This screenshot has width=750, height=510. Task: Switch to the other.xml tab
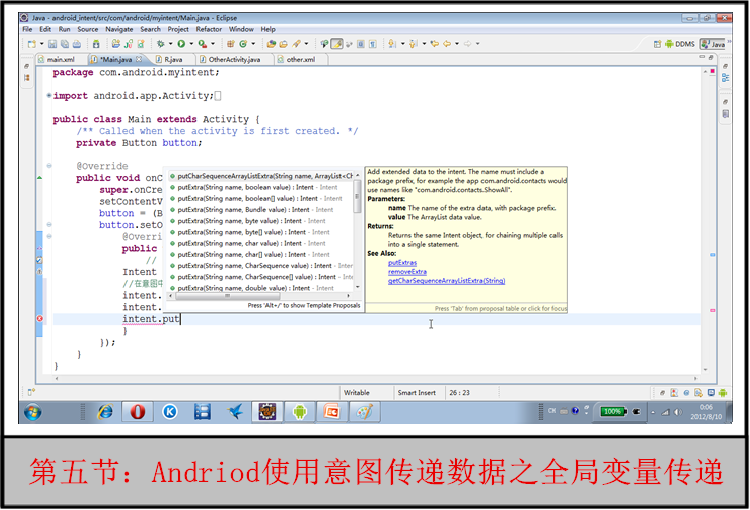pos(301,59)
